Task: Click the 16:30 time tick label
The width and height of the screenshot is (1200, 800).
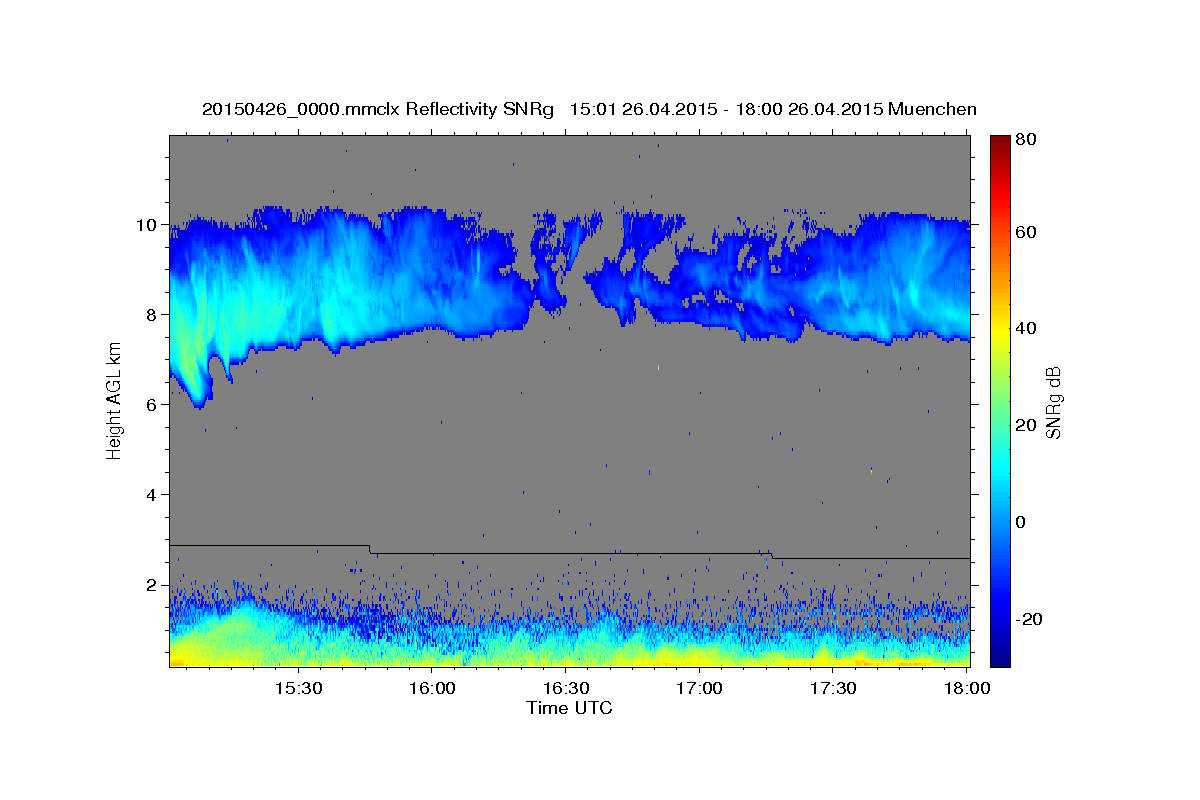Action: tap(565, 689)
